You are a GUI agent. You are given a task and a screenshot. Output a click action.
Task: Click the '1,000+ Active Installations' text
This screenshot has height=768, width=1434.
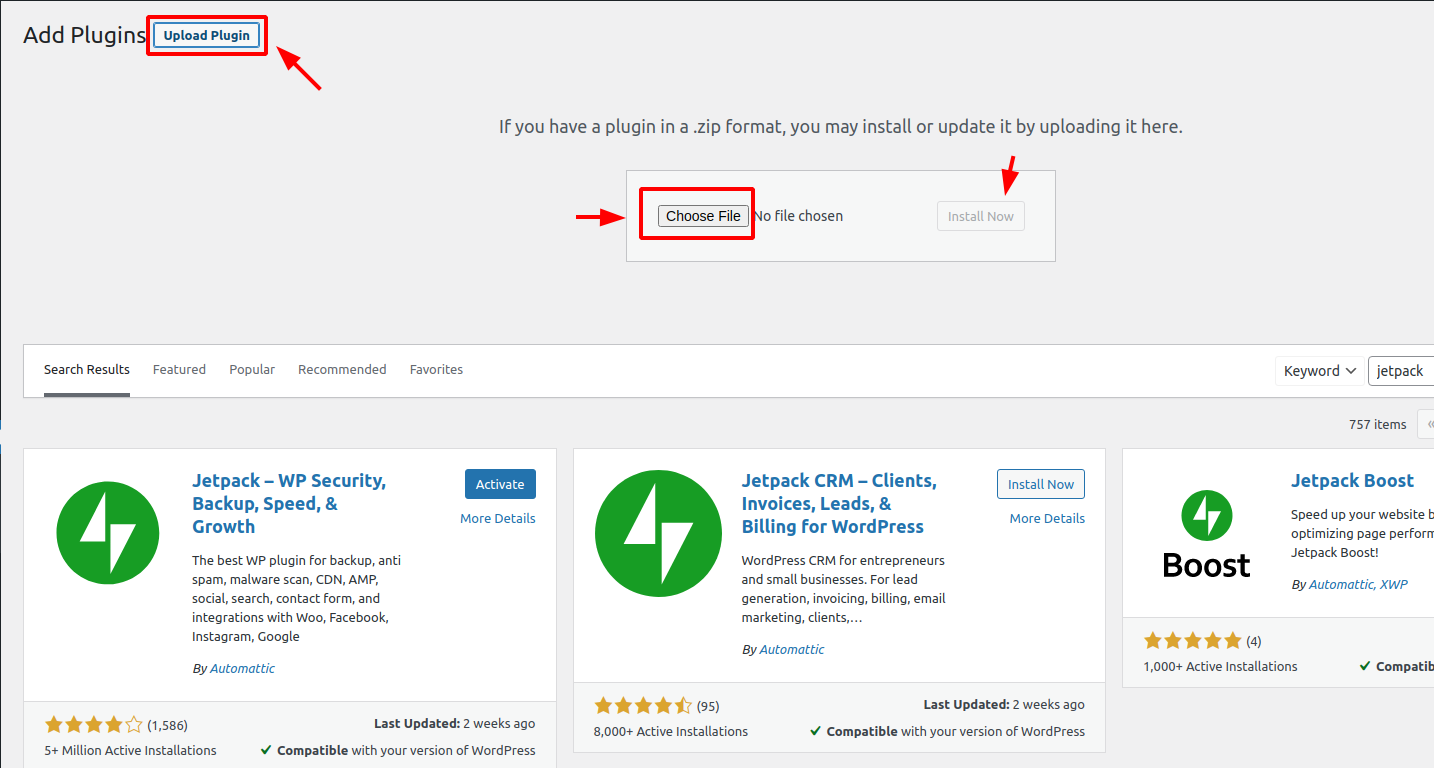pos(1220,666)
